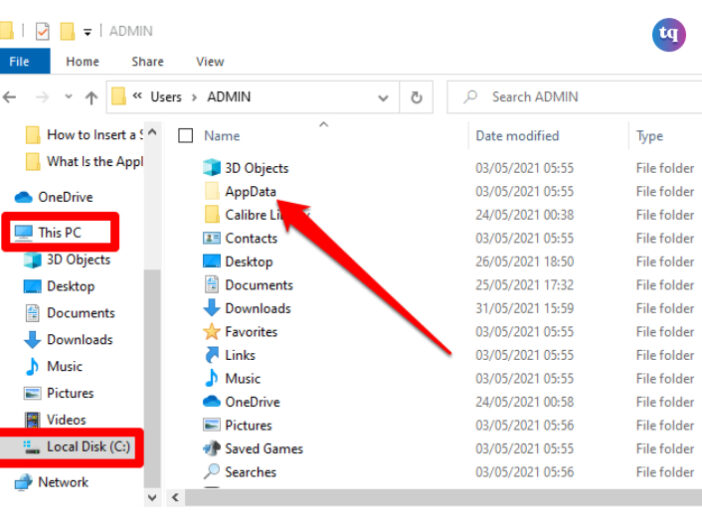Screen dimensions: 702x526
Task: Select This PC in the navigation pane
Action: [x=48, y=232]
